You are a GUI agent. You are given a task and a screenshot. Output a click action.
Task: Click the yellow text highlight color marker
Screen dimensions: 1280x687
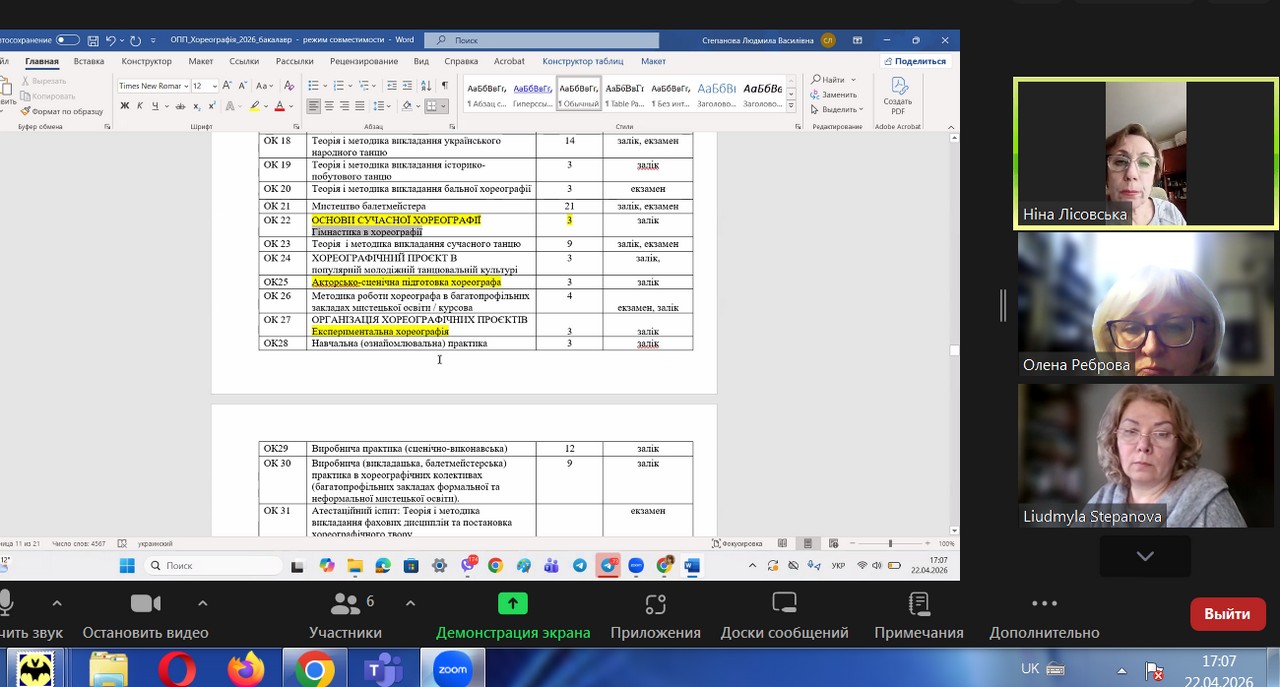256,106
